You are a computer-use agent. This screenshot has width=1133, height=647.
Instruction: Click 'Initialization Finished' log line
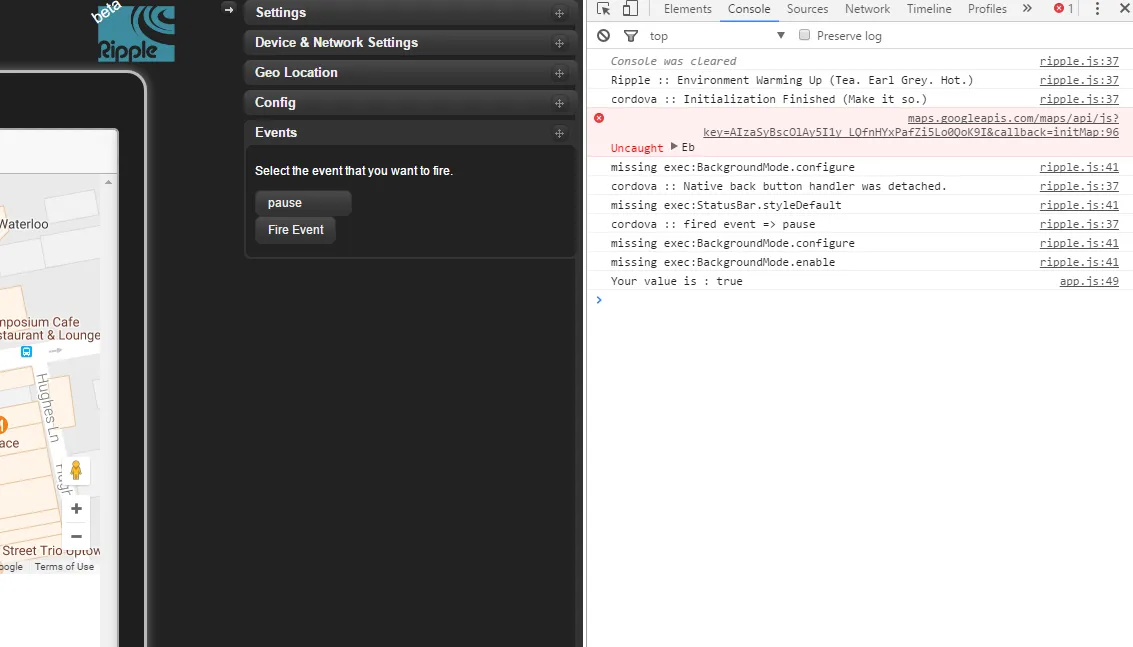pos(769,99)
